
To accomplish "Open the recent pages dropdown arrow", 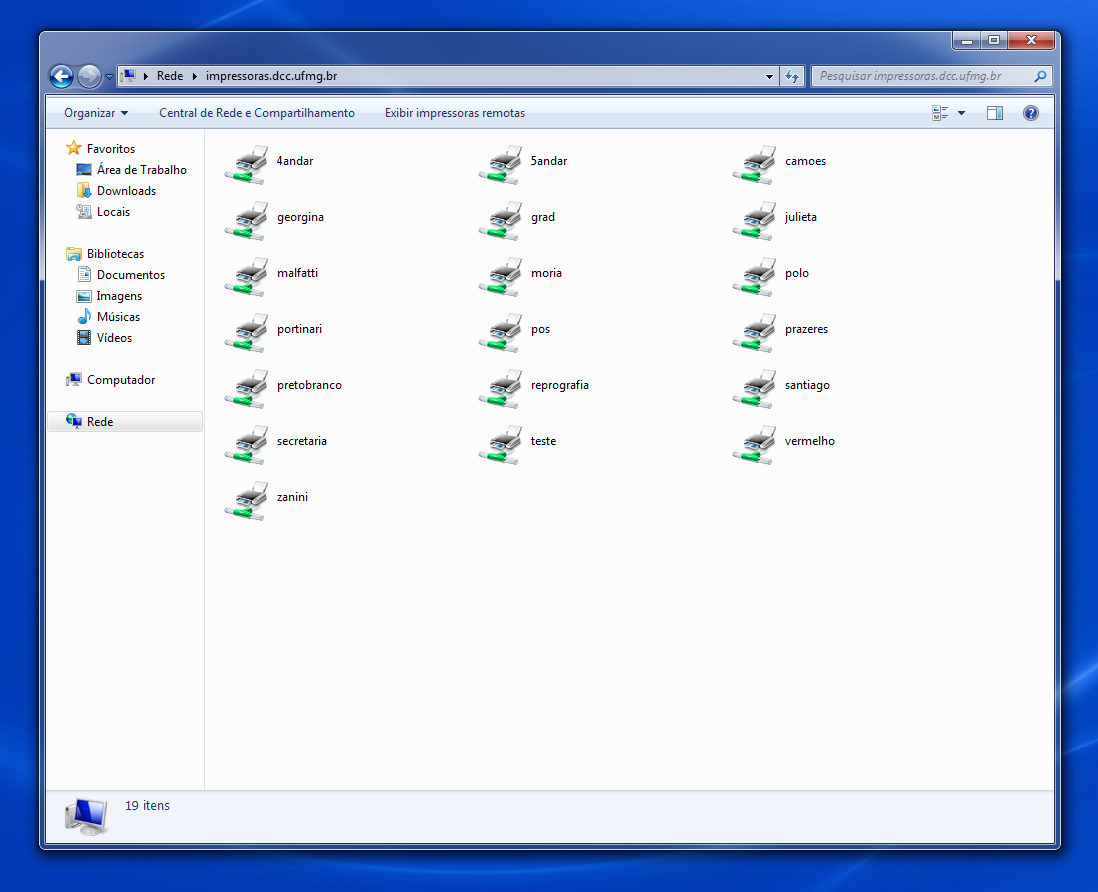I will pos(109,77).
